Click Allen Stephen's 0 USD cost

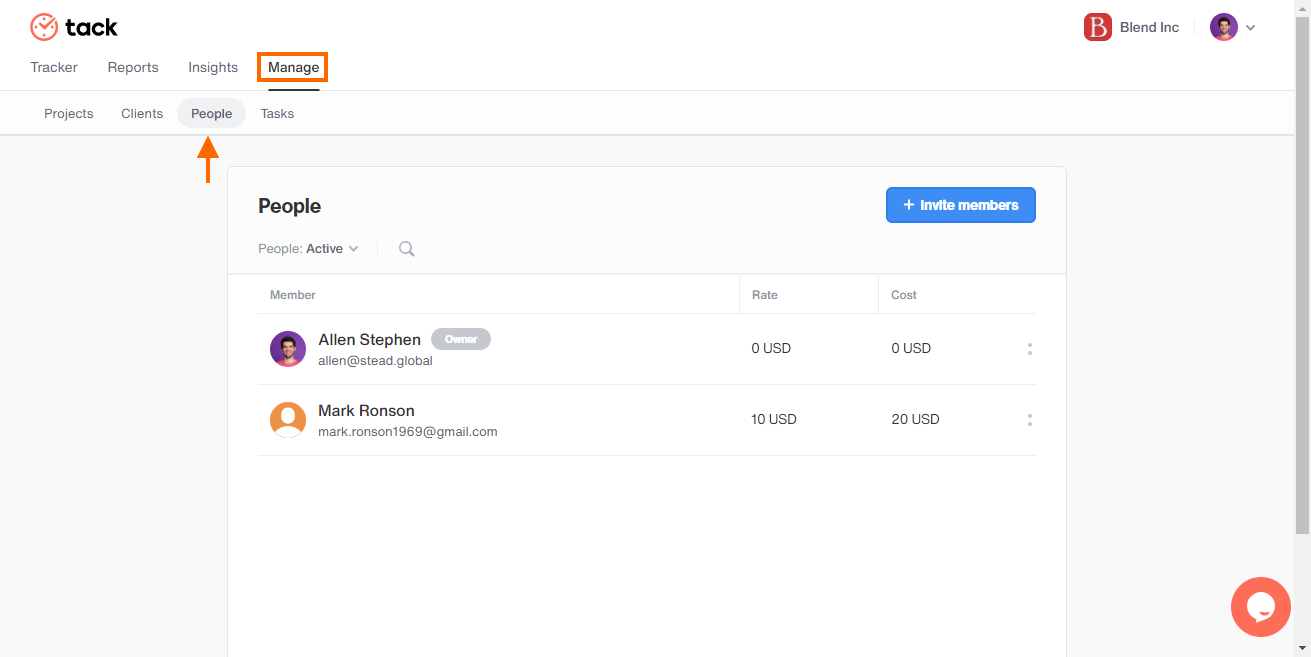(911, 349)
